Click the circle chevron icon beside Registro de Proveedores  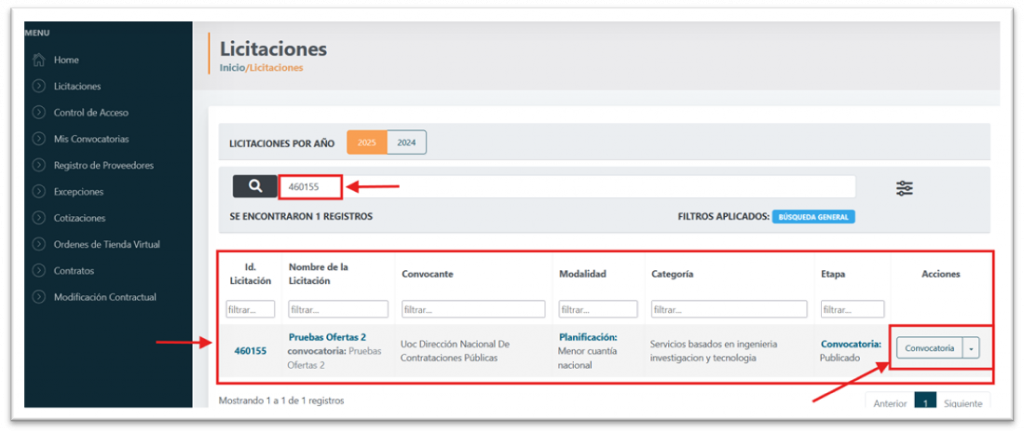pos(39,165)
